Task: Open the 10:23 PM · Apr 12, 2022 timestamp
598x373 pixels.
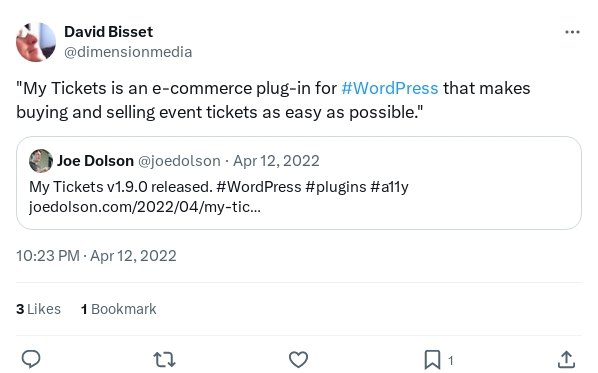Action: coord(96,256)
